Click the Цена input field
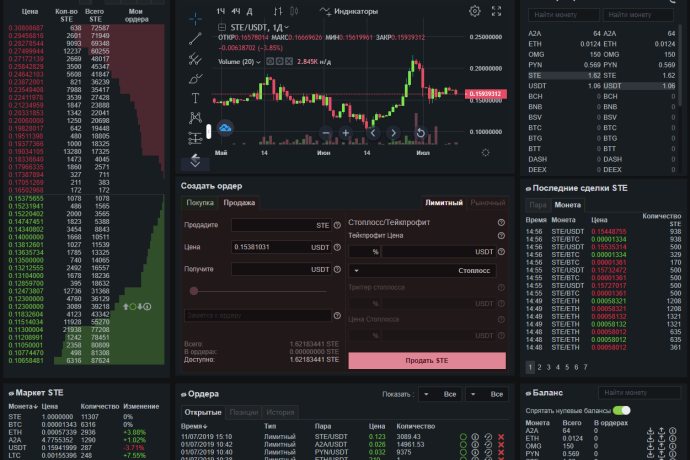Viewport: 690px width, 460px height. click(282, 247)
